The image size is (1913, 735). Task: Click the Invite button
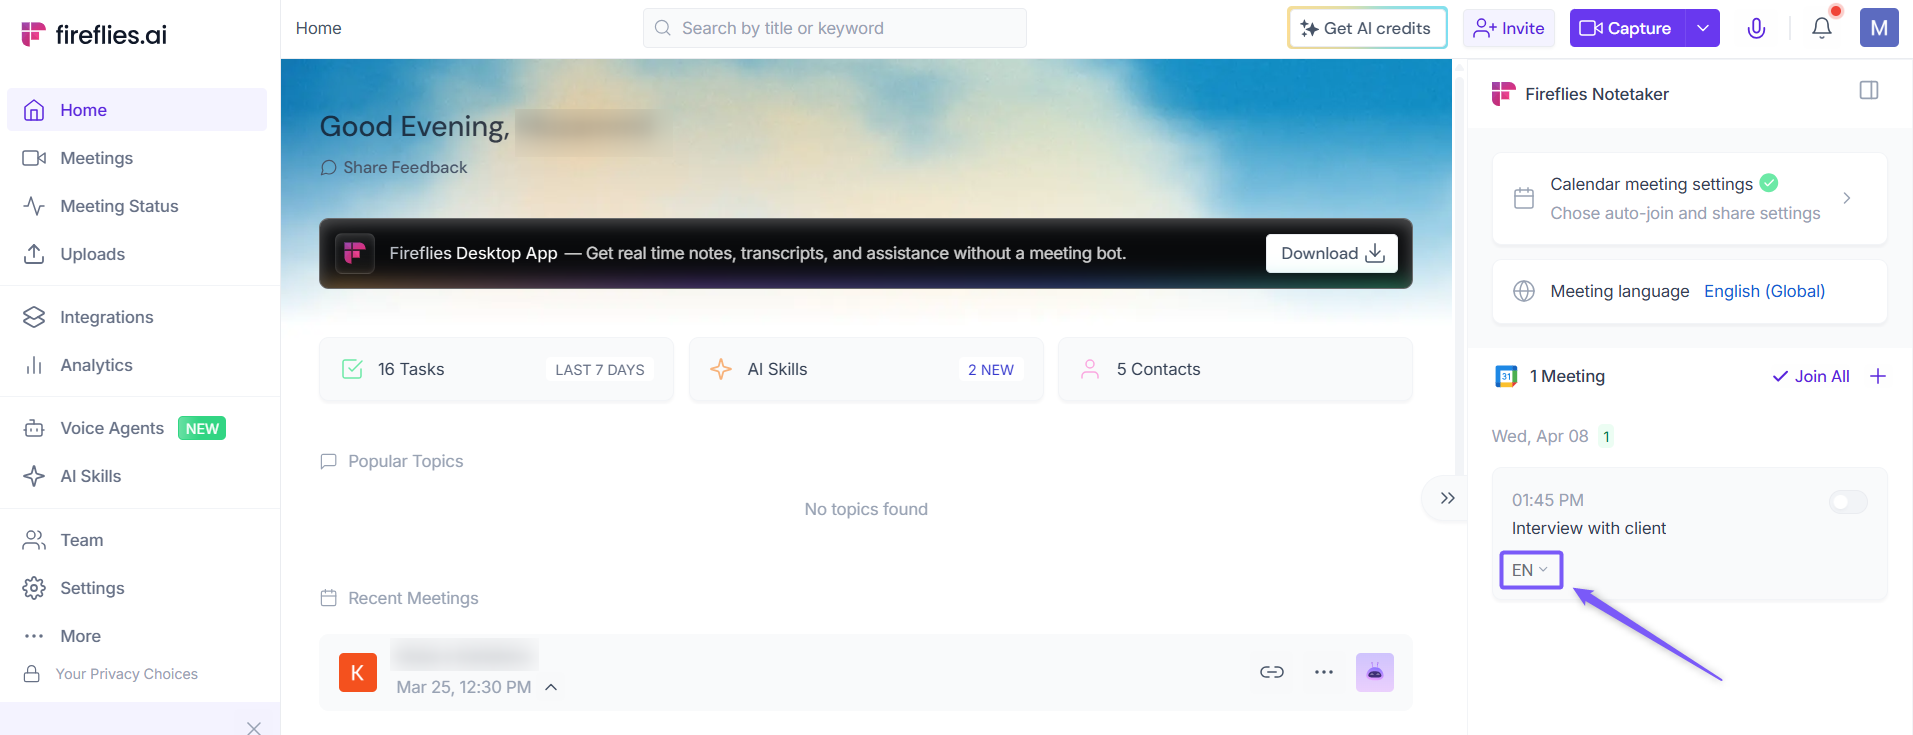[x=1509, y=28]
